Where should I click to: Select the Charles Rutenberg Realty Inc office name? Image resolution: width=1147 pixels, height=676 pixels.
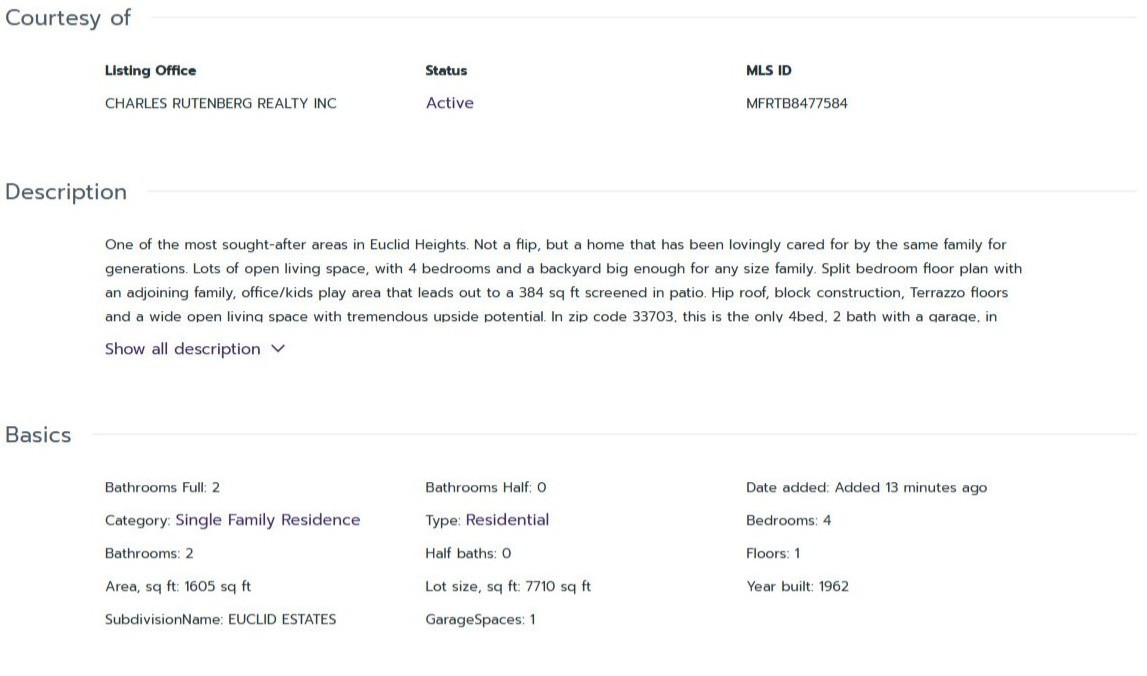pyautogui.click(x=220, y=103)
